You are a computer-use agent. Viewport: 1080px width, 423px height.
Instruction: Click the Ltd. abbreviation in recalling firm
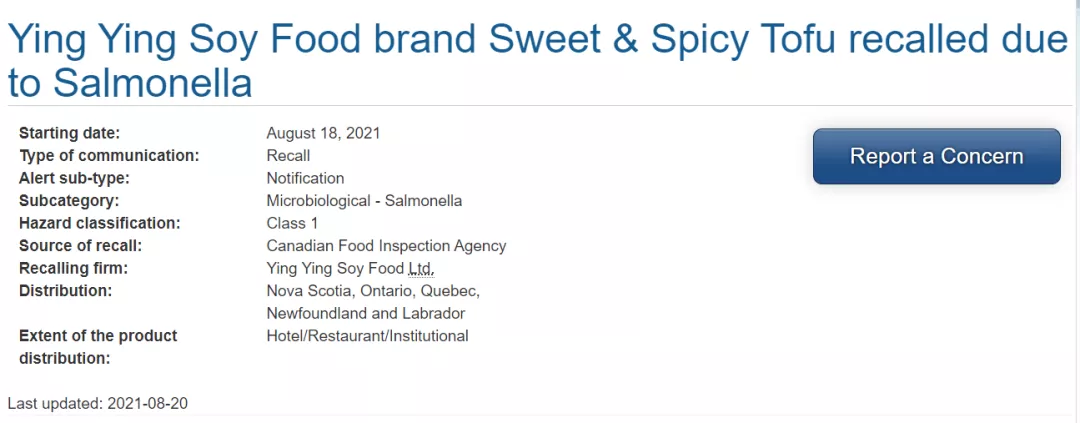click(420, 269)
